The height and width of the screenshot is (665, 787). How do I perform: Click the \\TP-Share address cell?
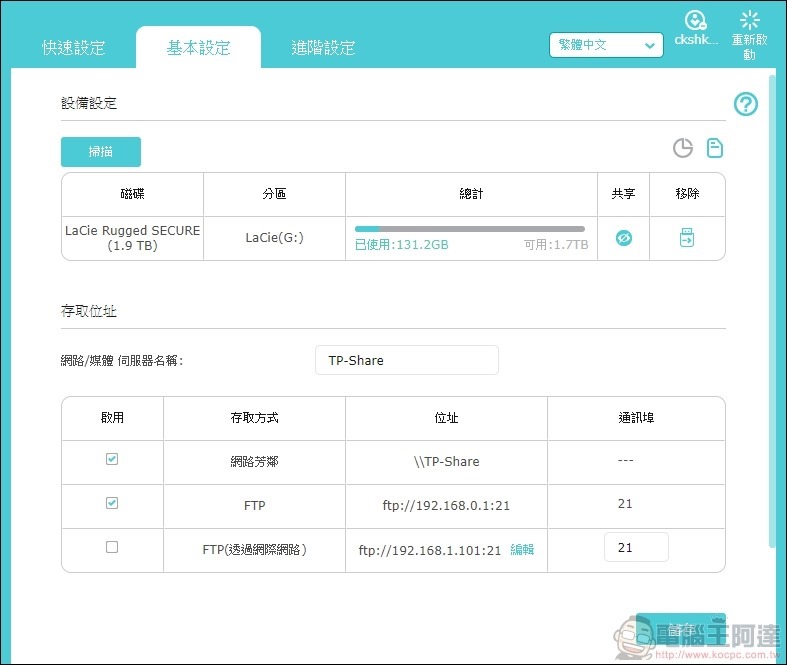(446, 462)
